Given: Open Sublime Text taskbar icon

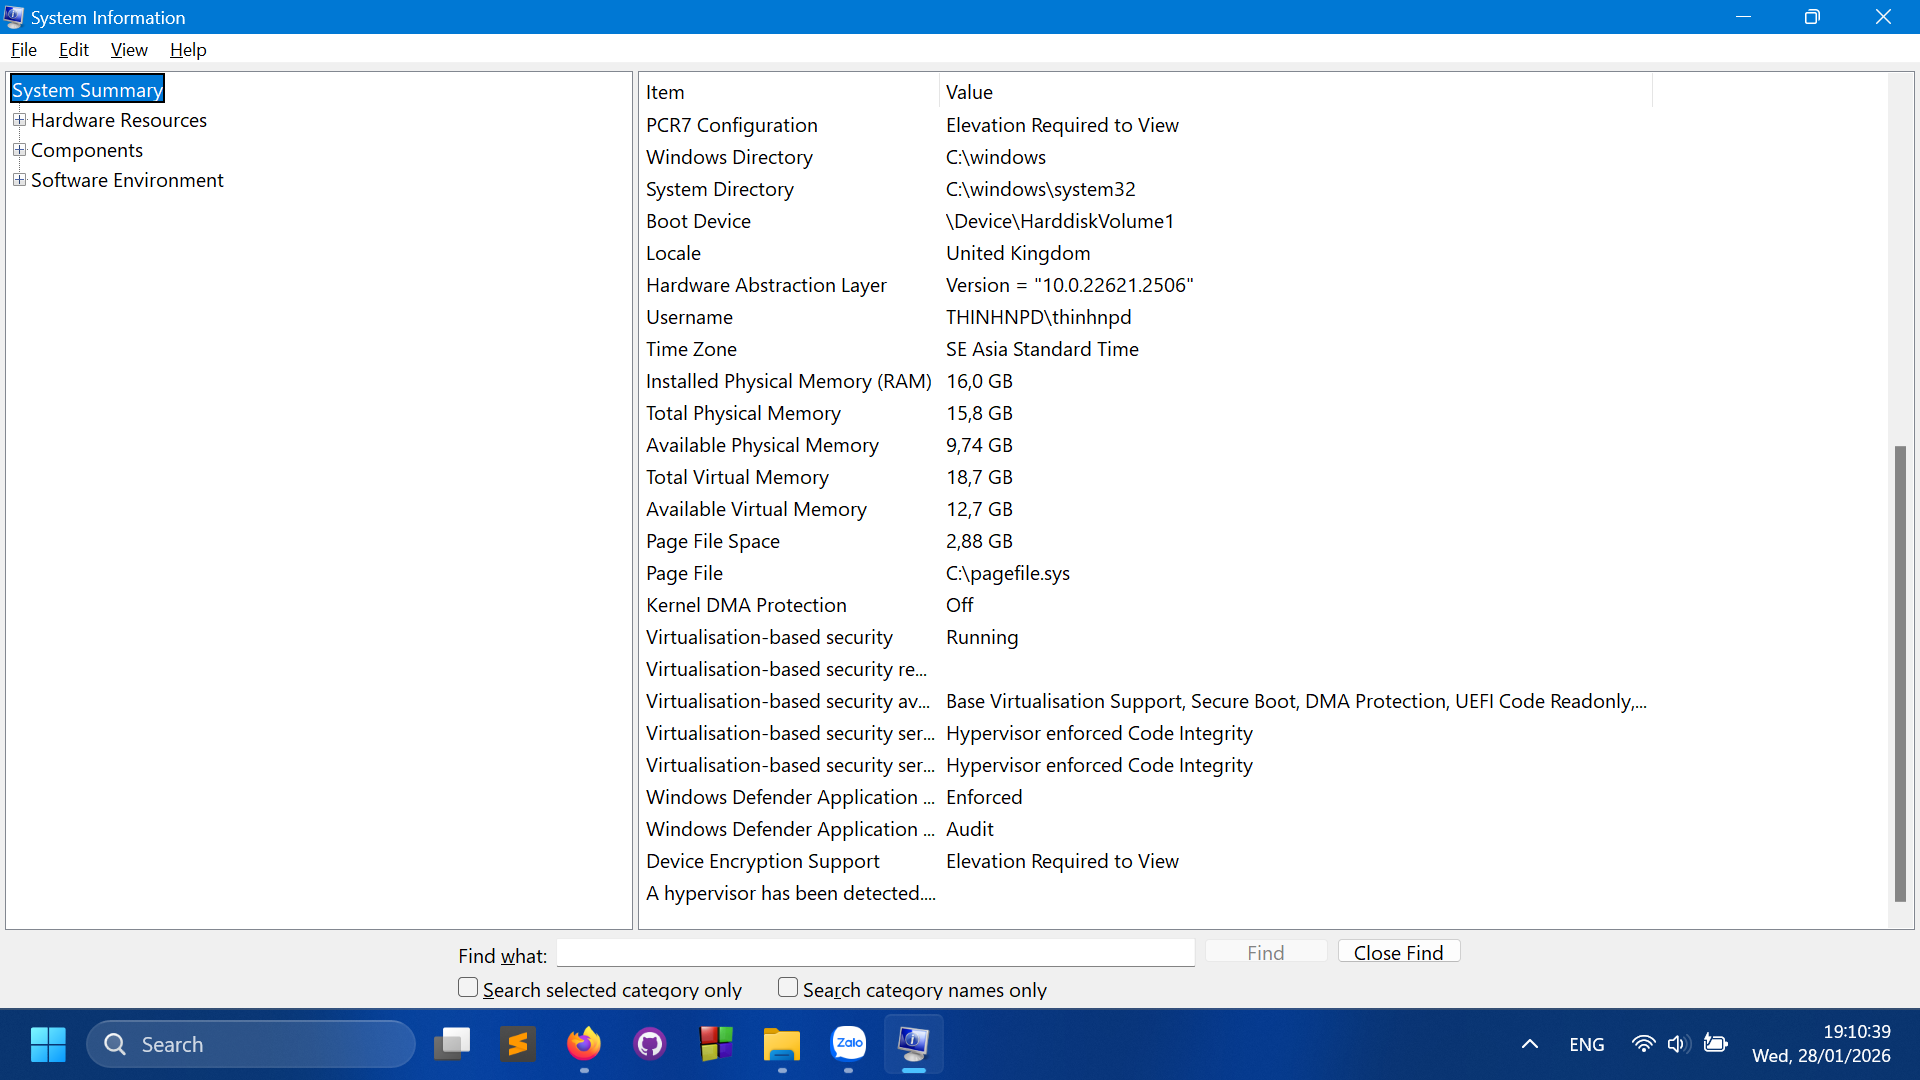Looking at the screenshot, I should coord(518,1044).
